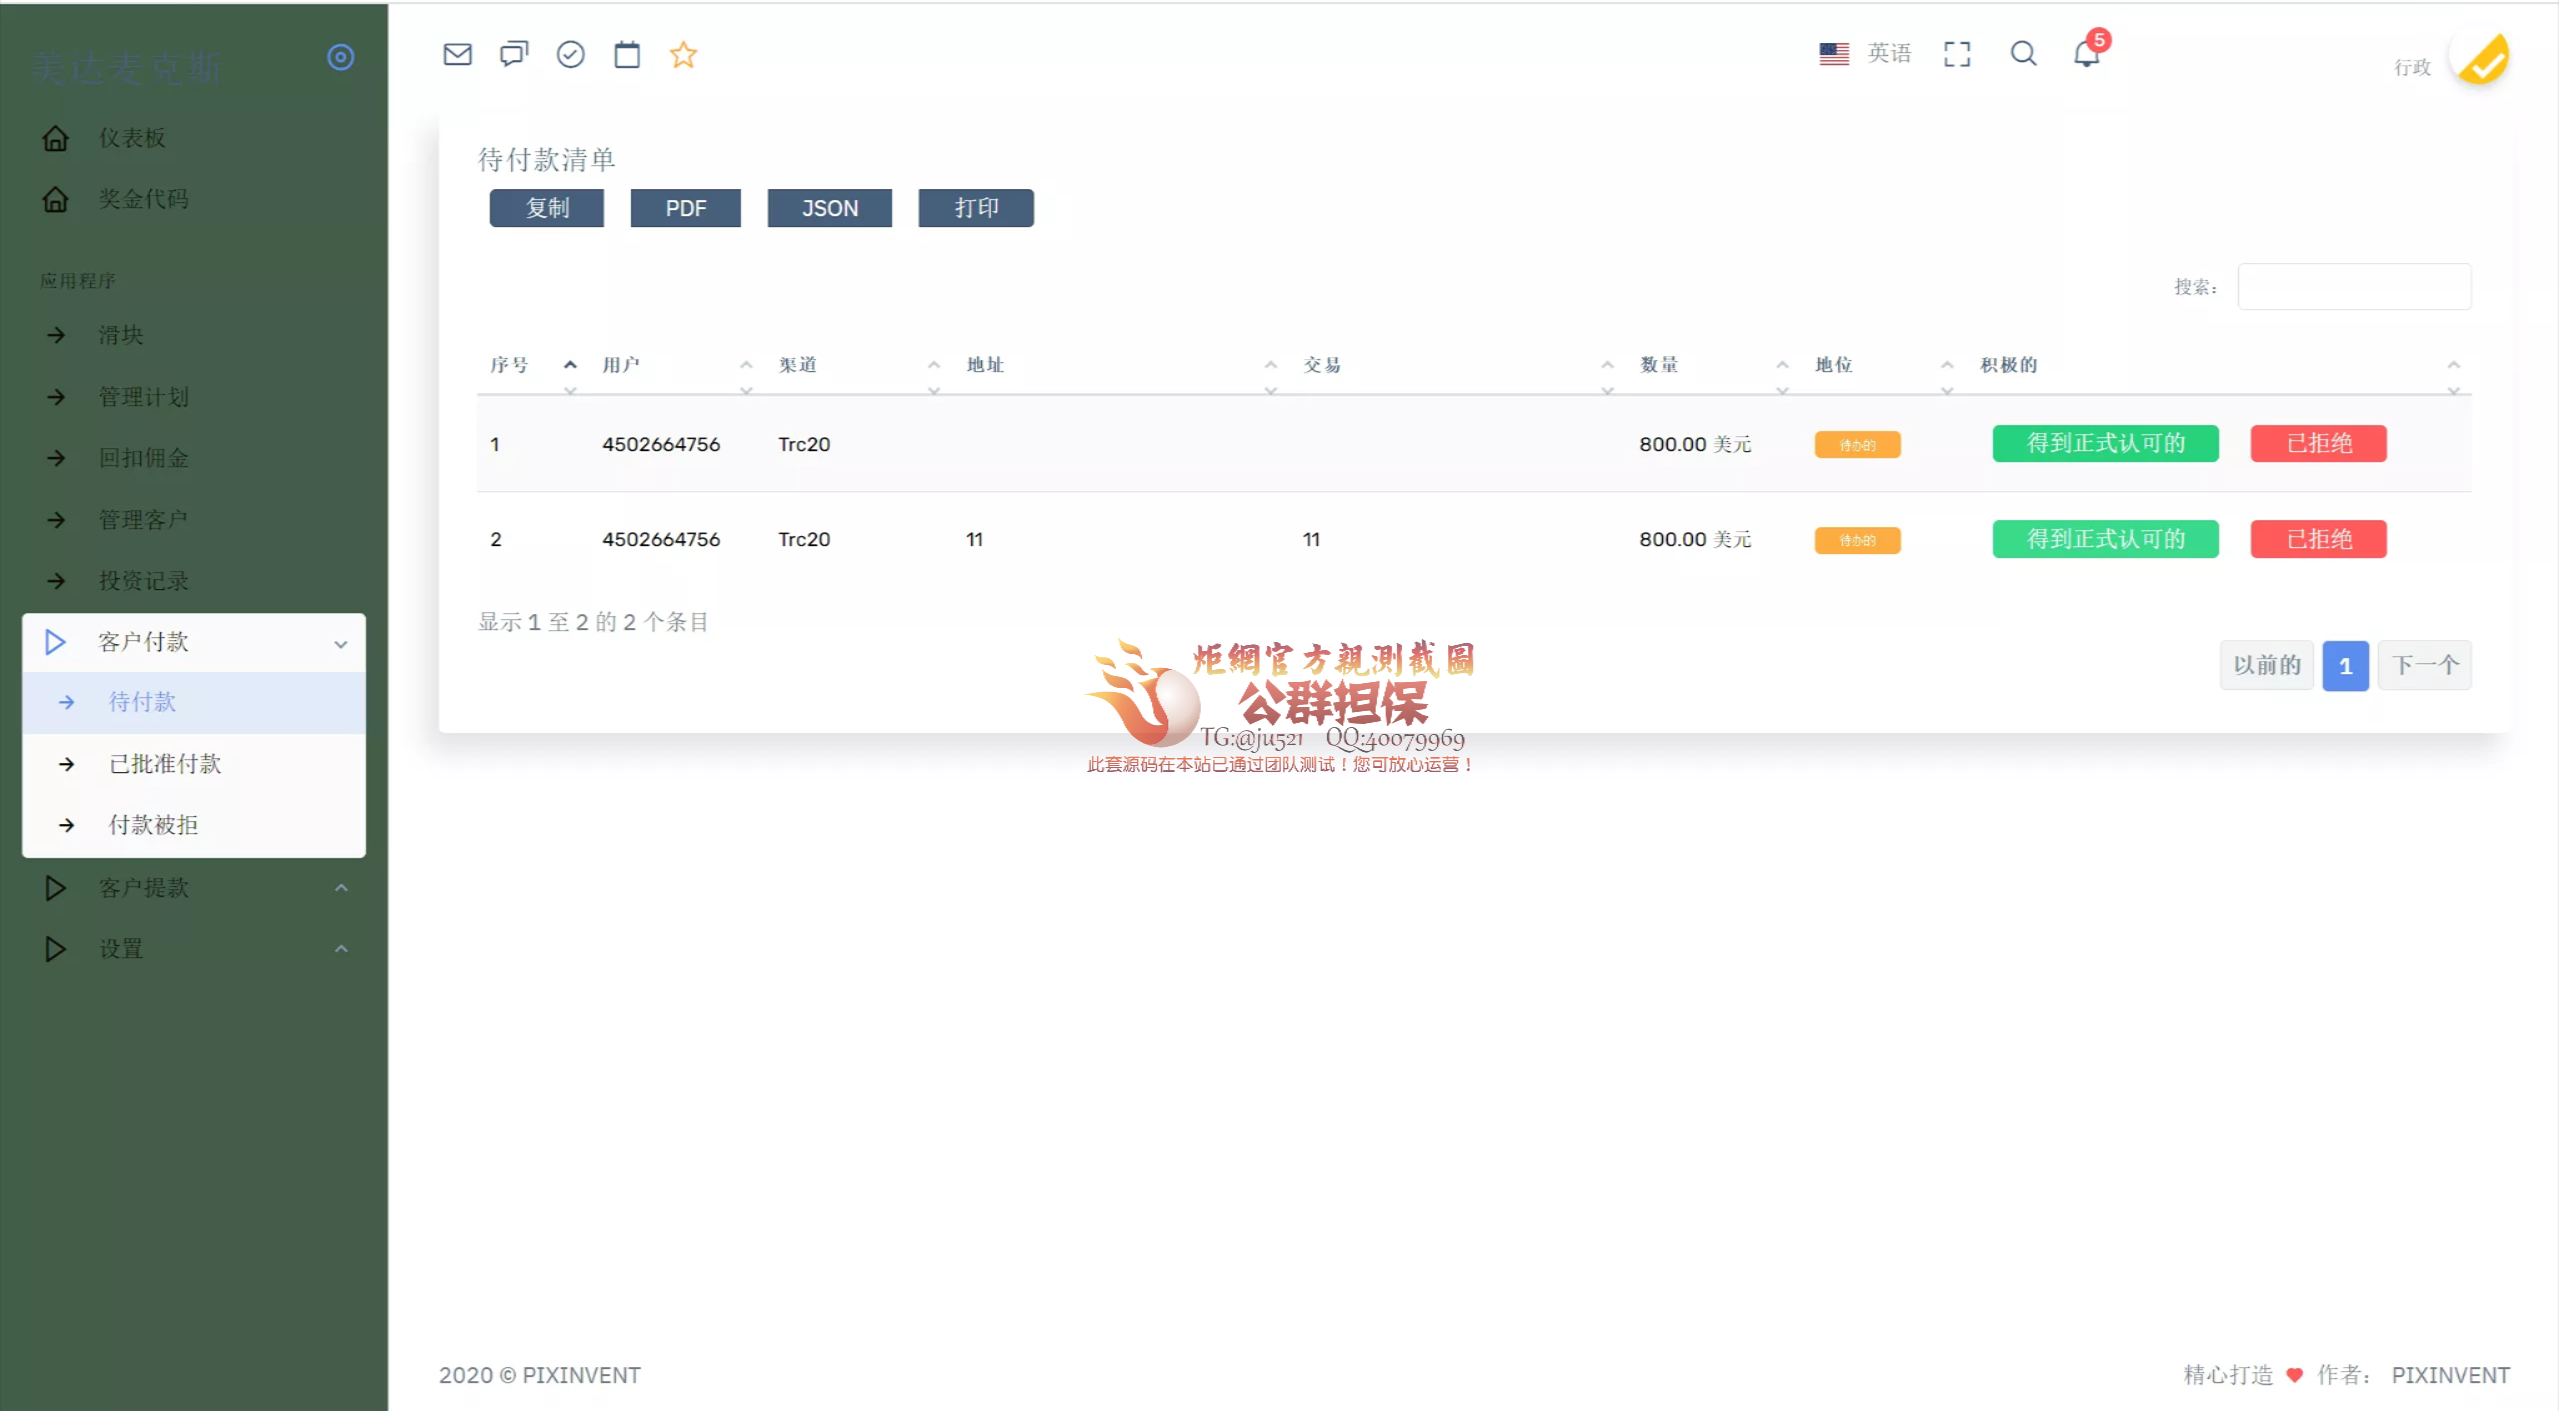Open the chat bubble icon
Image resolution: width=2559 pixels, height=1411 pixels.
[514, 54]
